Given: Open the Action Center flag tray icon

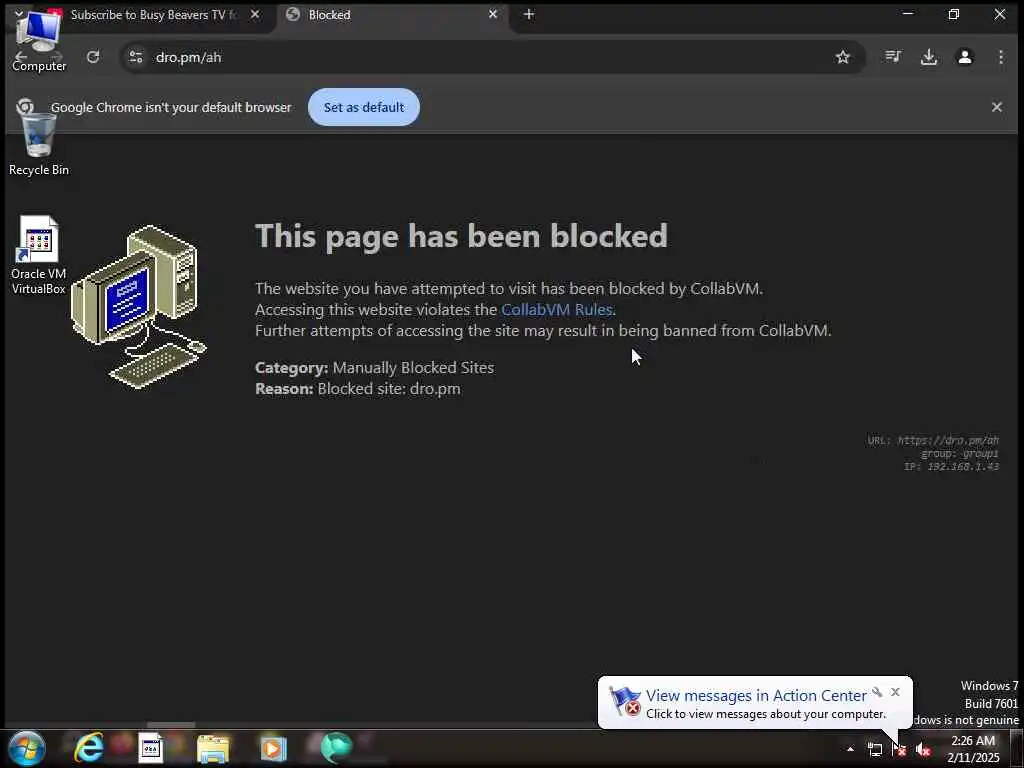Looking at the screenshot, I should pos(899,749).
